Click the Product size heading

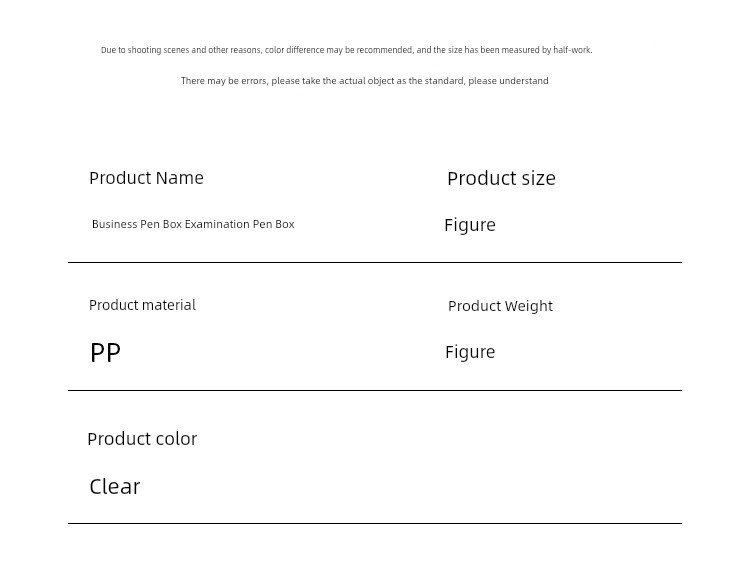coord(501,178)
